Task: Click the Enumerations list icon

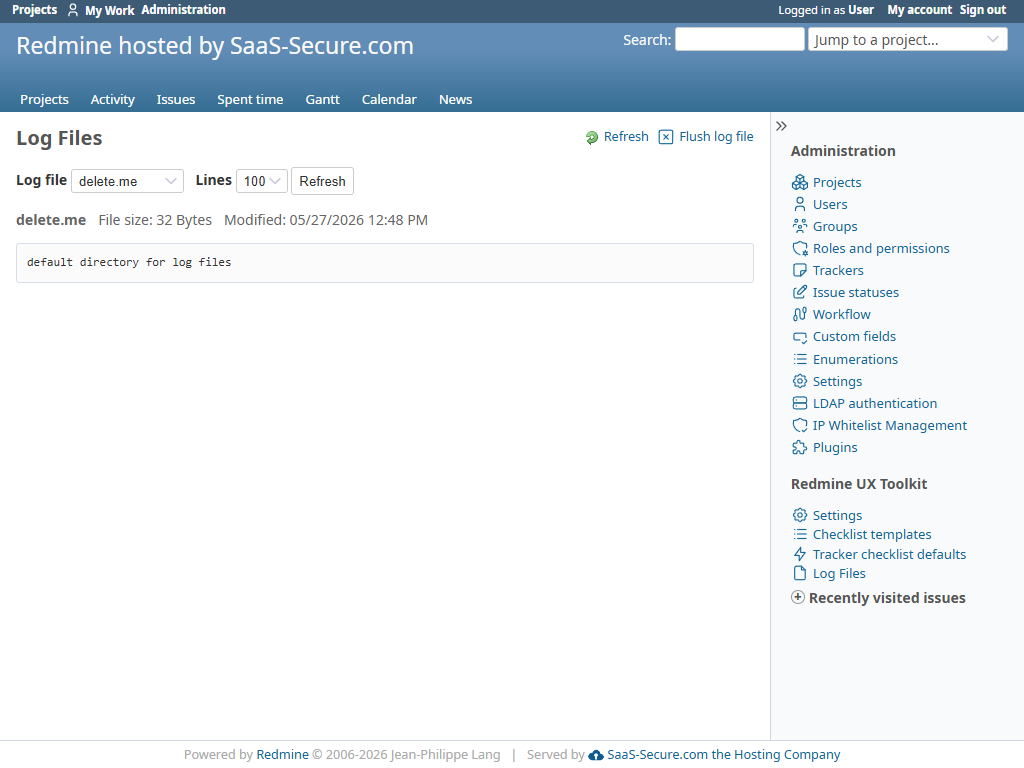Action: (799, 359)
